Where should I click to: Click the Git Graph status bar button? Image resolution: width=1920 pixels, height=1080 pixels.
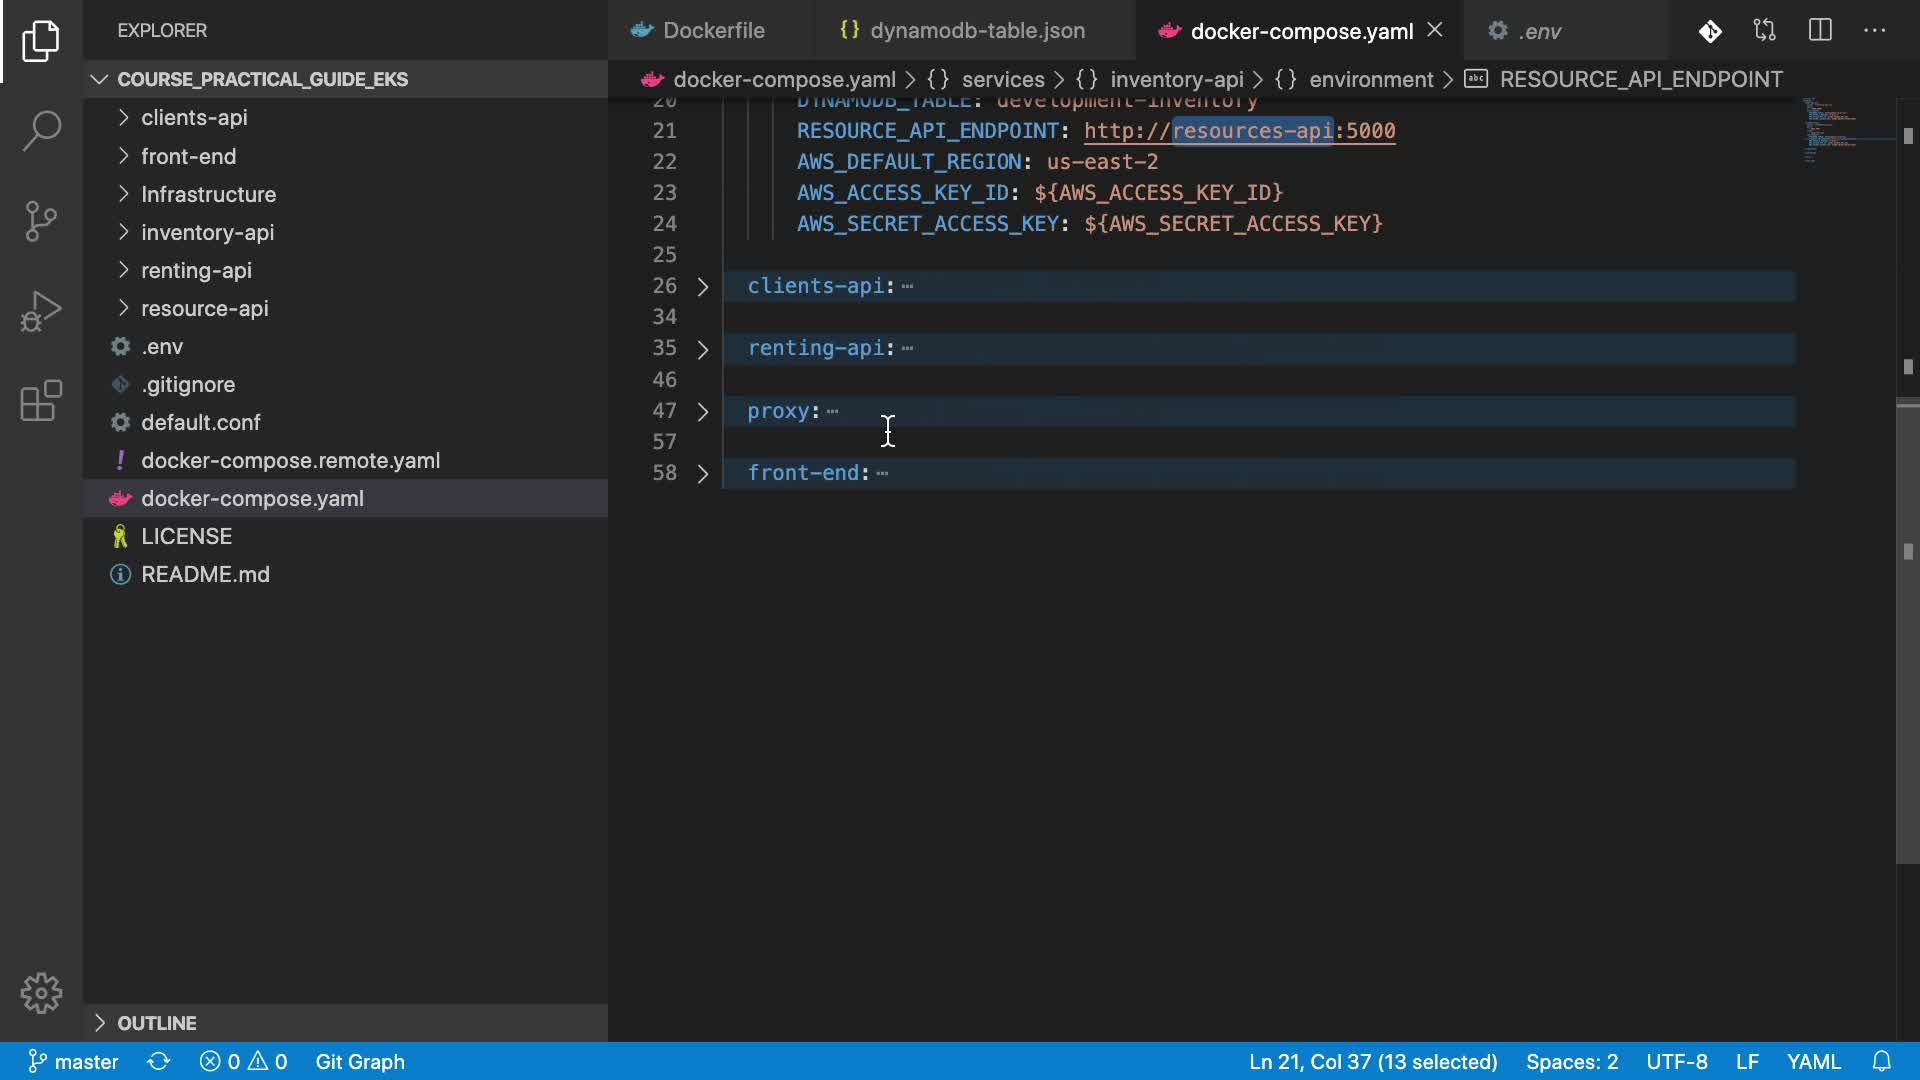[360, 1061]
